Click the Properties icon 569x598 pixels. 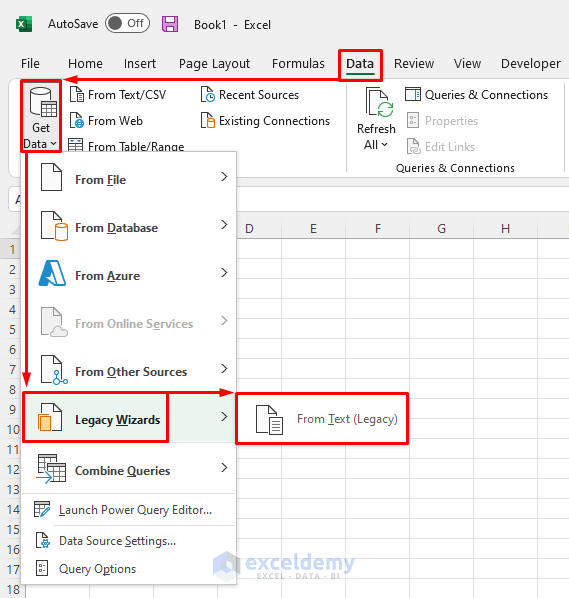coord(413,120)
